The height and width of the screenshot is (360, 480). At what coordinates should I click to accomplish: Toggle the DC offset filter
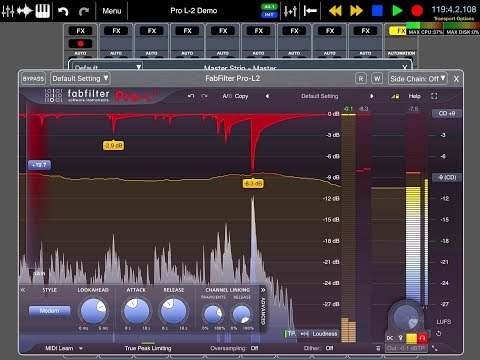point(390,338)
